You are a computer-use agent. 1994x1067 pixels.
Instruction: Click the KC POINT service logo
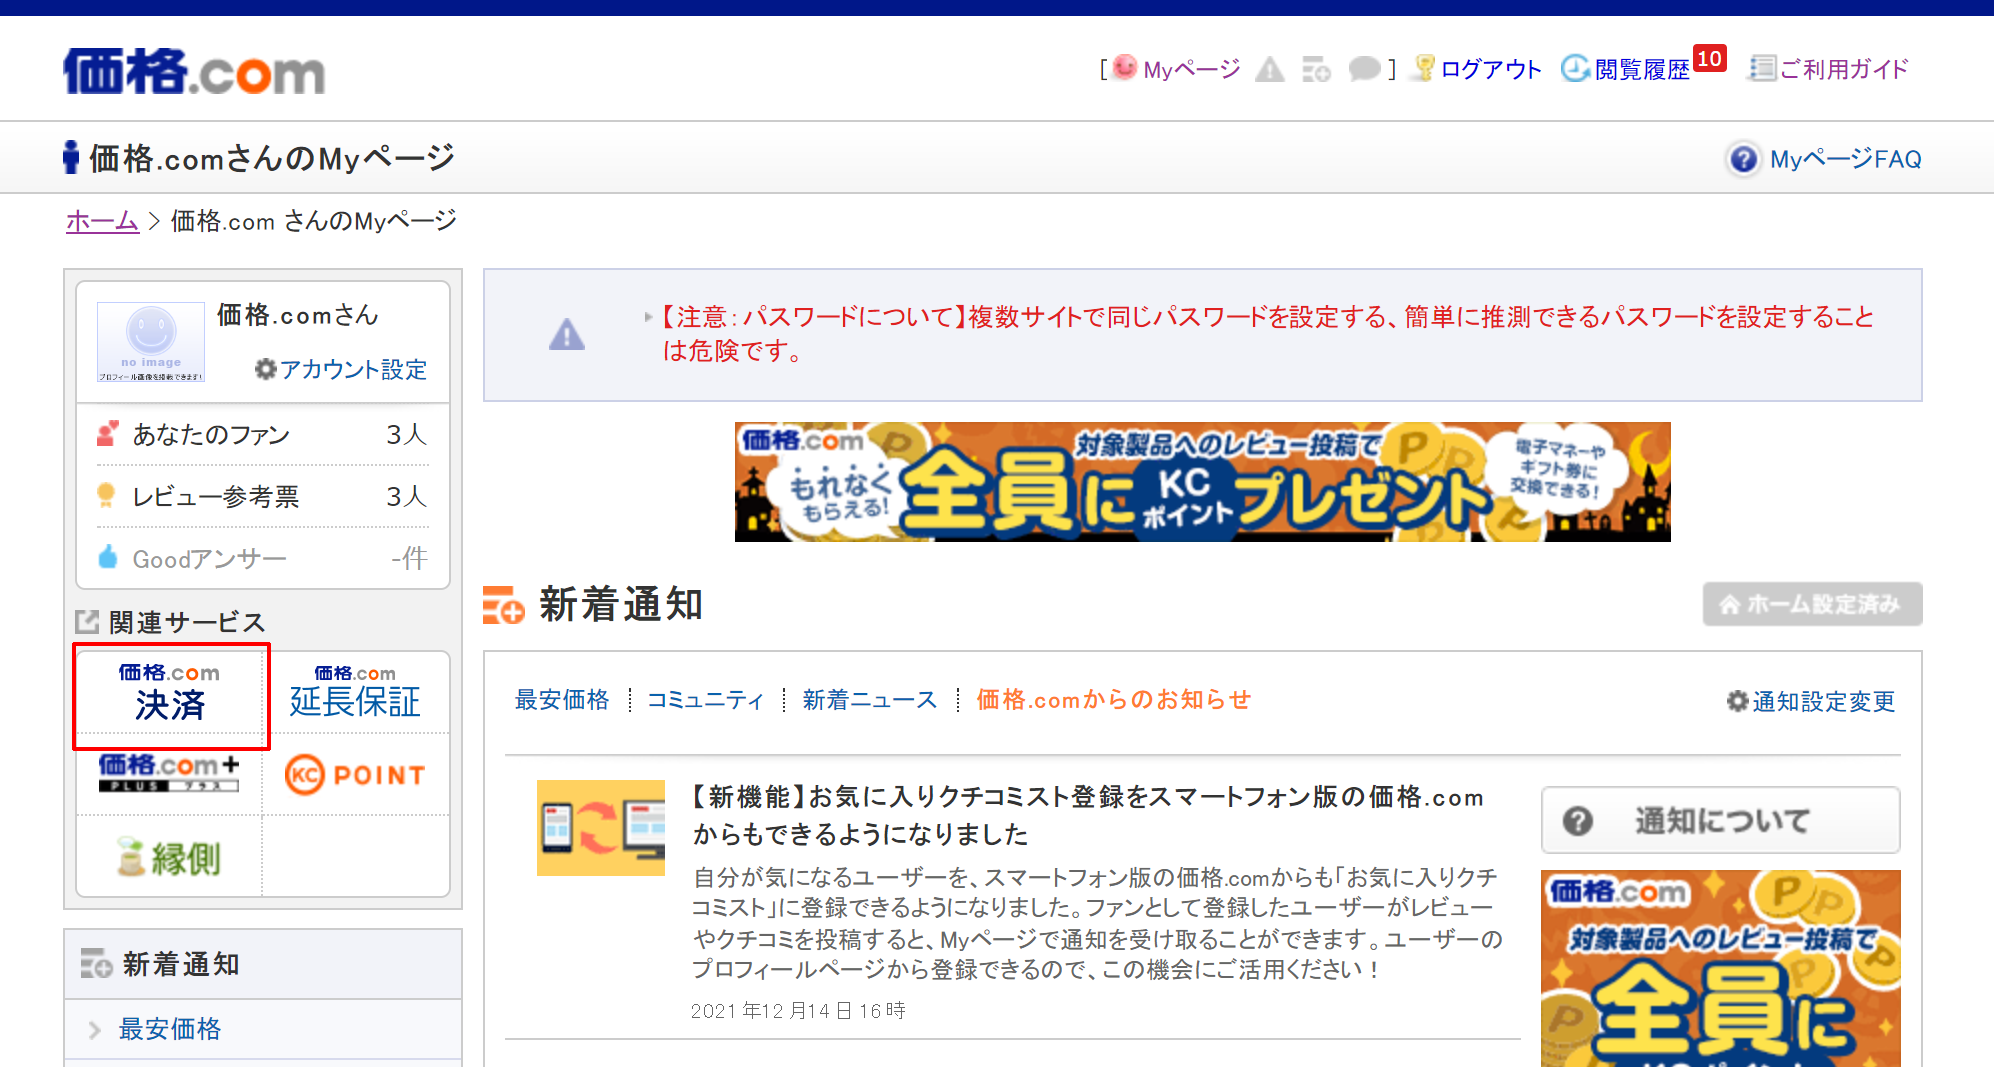pos(355,775)
